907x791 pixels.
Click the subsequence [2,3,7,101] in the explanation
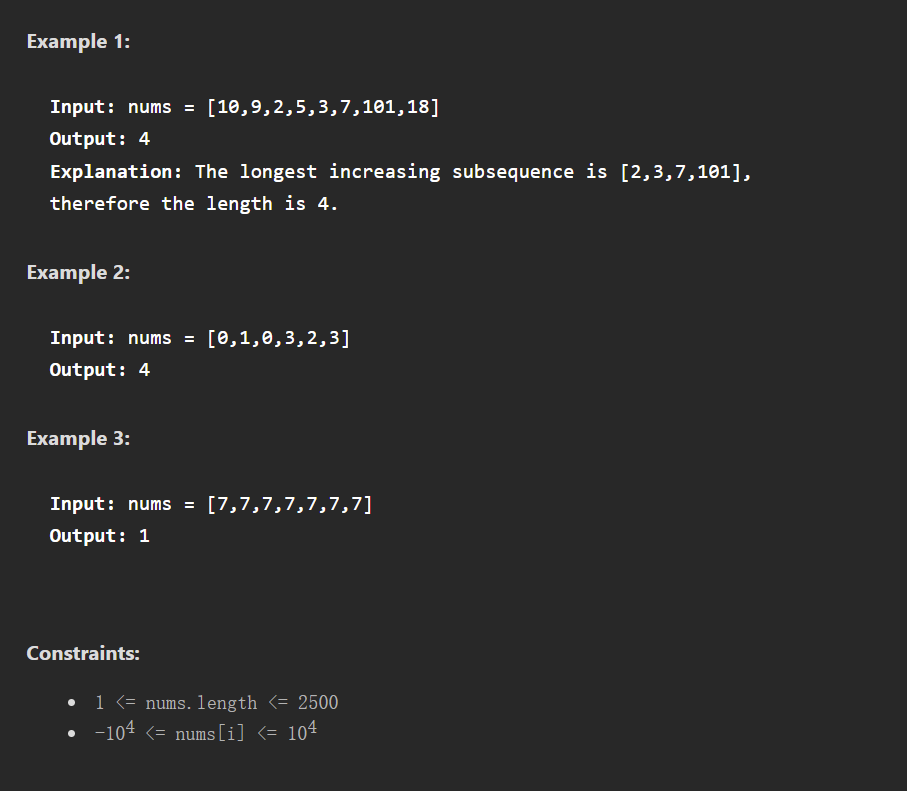682,171
